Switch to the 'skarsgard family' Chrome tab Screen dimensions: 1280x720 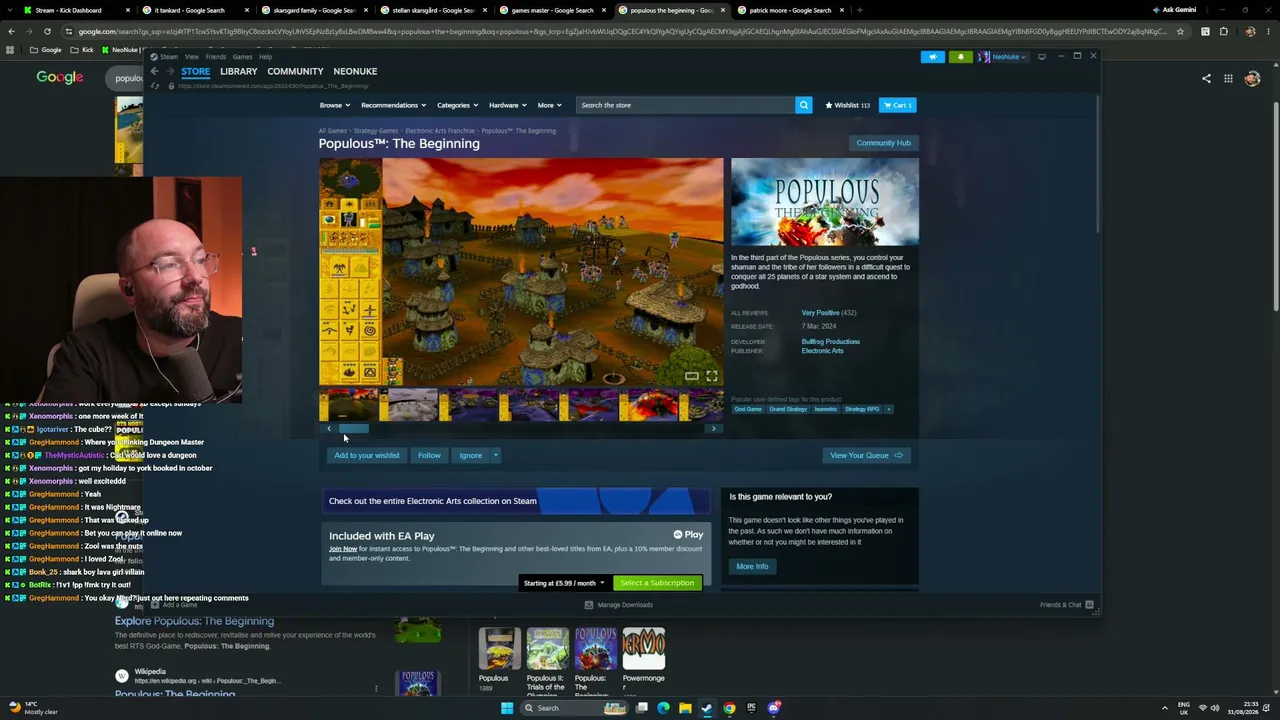tap(314, 10)
